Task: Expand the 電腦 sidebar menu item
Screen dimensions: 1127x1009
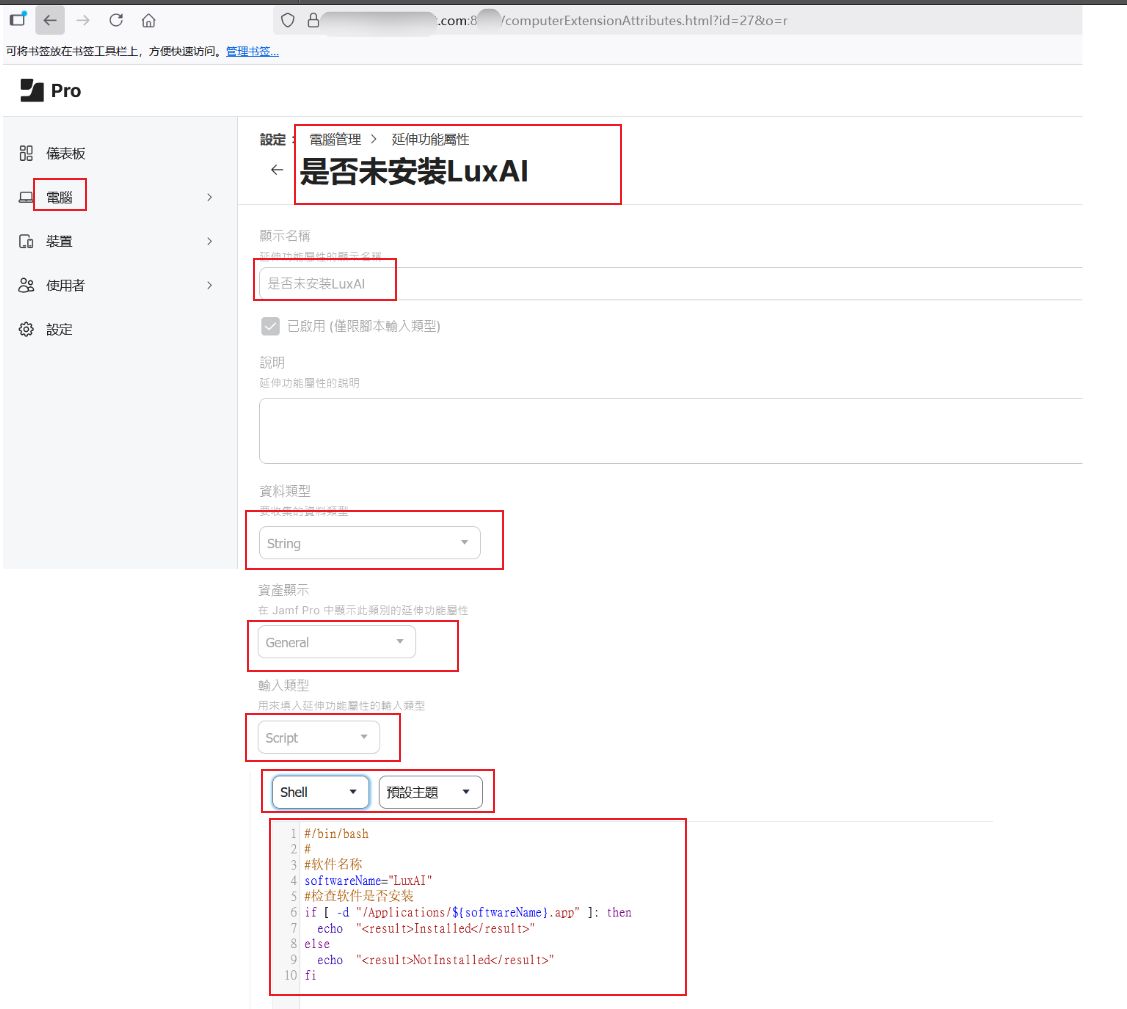Action: (x=115, y=198)
